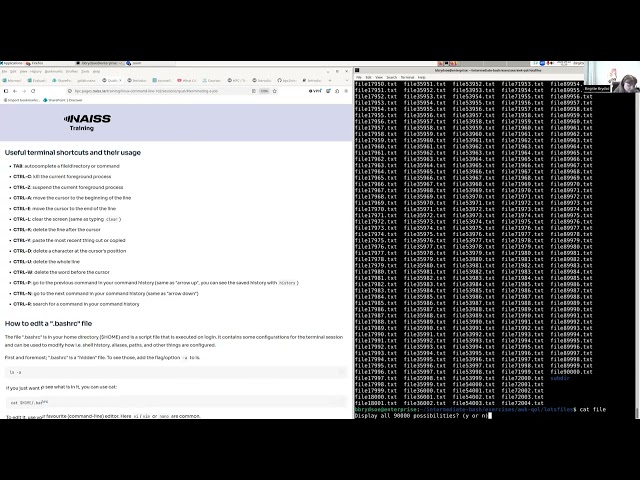Click the CTRL-R list item text
Screen dimensions: 640x480
[x=76, y=304]
